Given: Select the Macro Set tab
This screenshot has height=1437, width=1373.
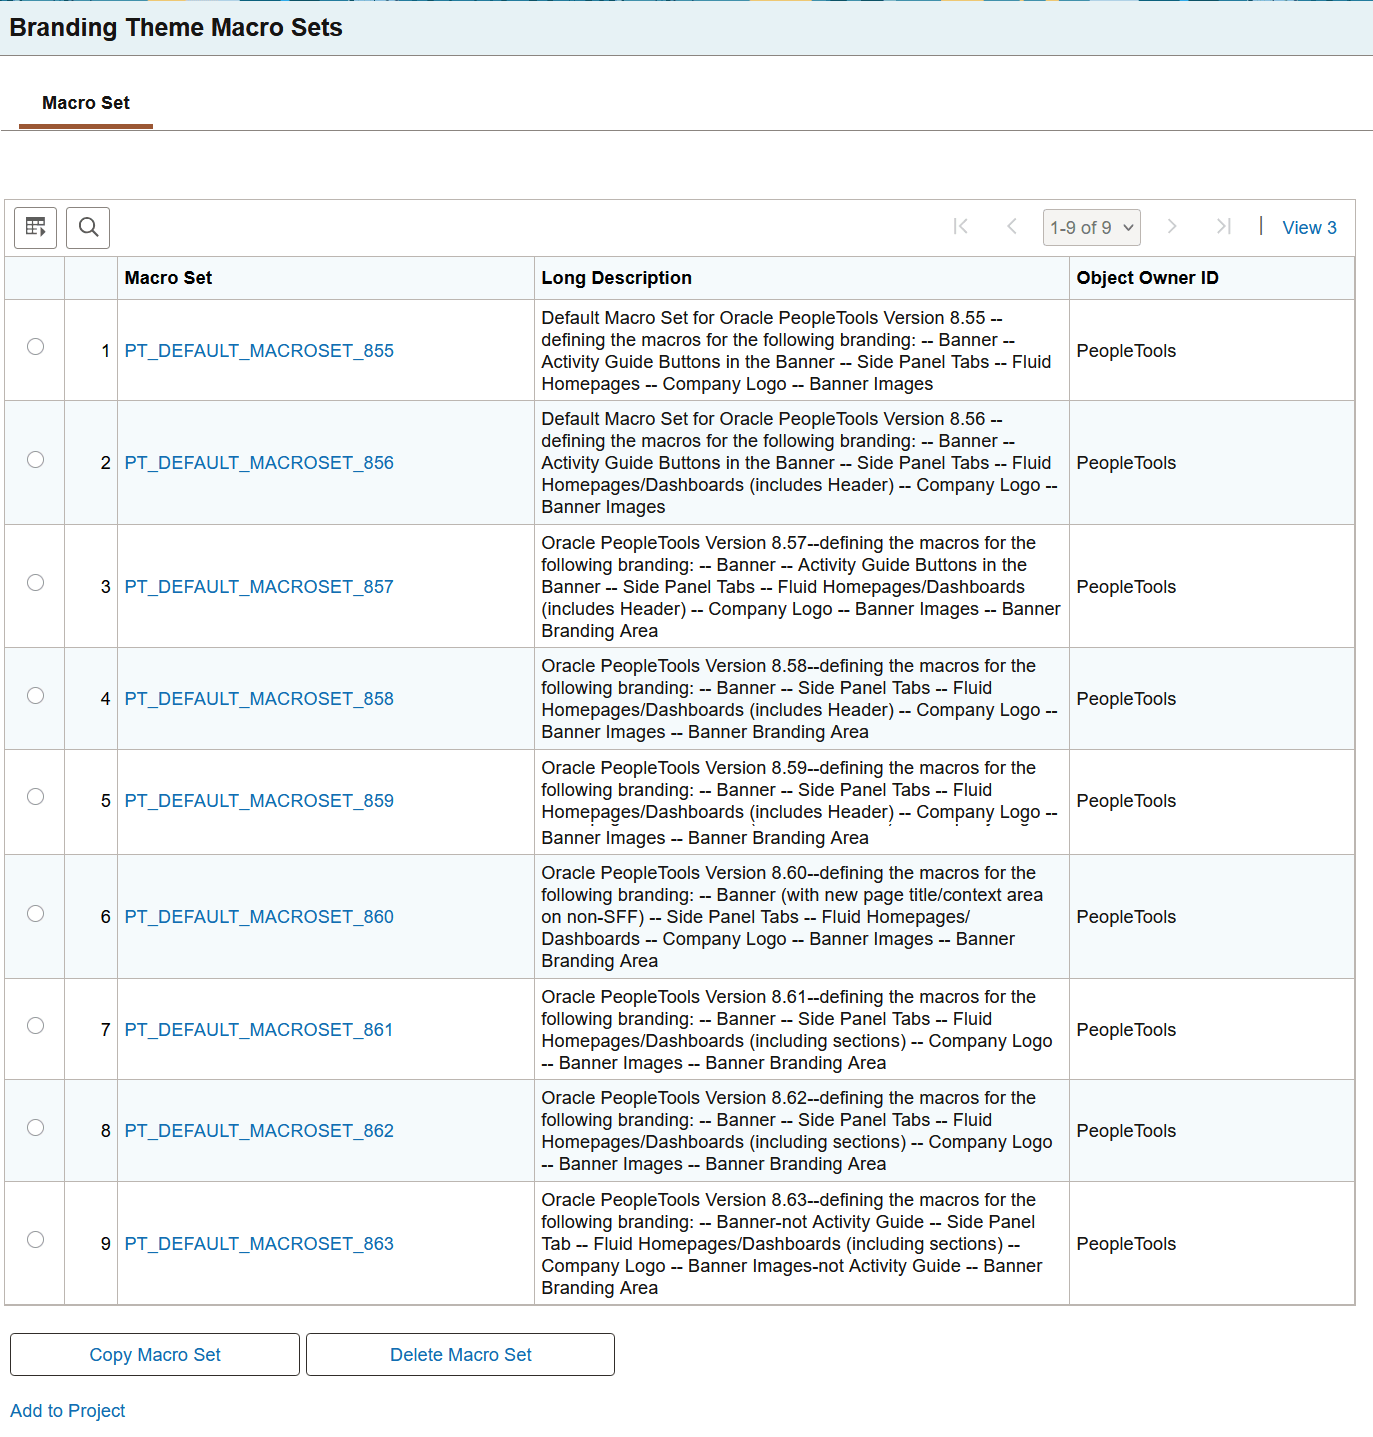Looking at the screenshot, I should coord(86,103).
